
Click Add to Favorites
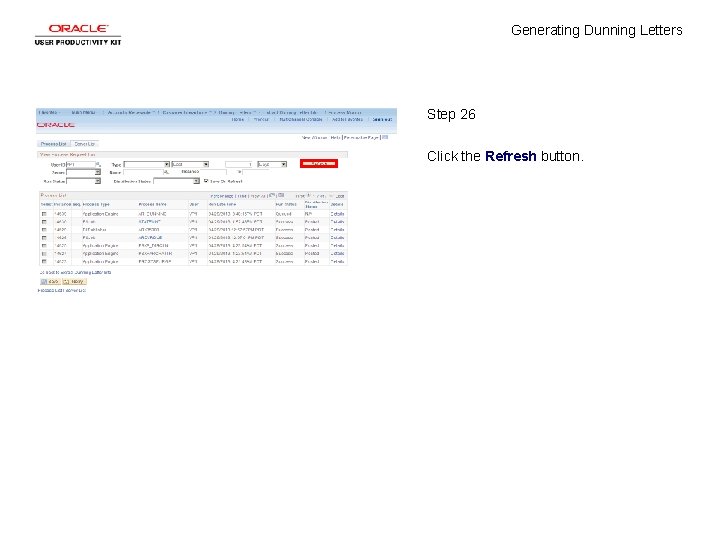click(348, 119)
